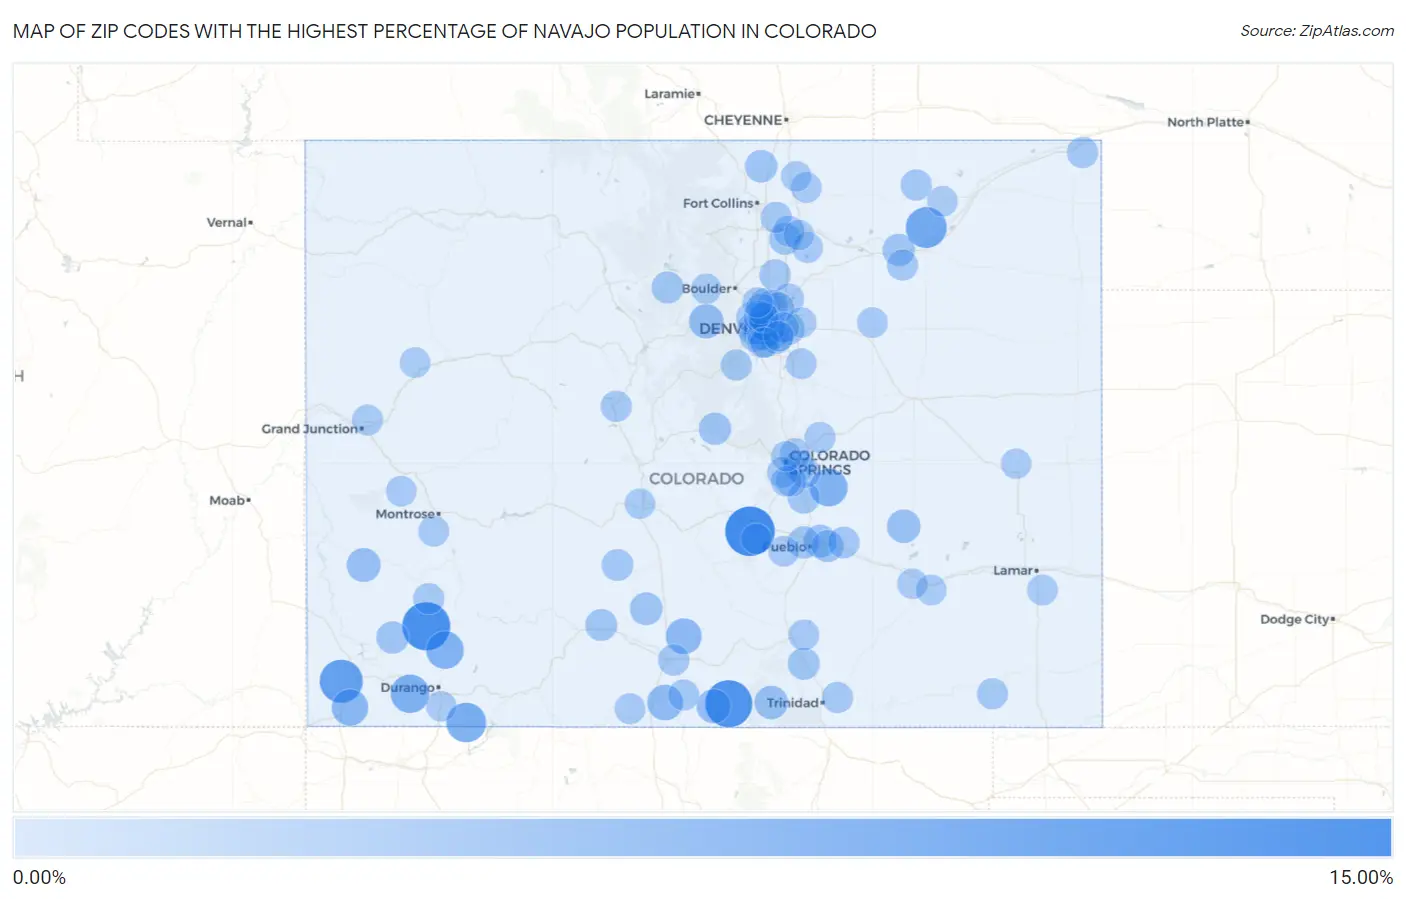
Task: Click the Montrose city label
Action: 407,514
